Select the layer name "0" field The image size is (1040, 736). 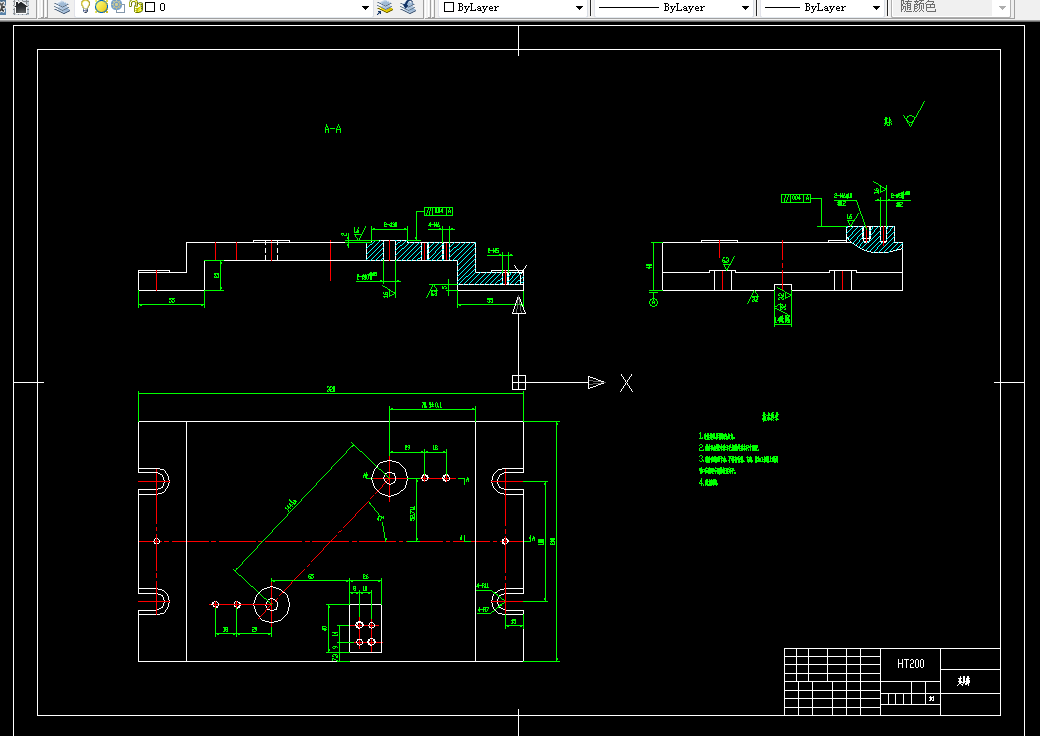[162, 7]
